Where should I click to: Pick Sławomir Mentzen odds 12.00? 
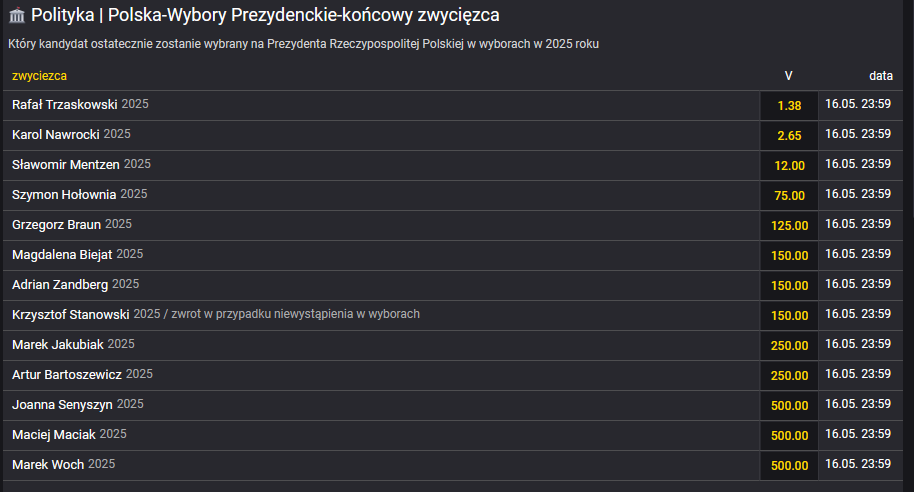[x=789, y=165]
